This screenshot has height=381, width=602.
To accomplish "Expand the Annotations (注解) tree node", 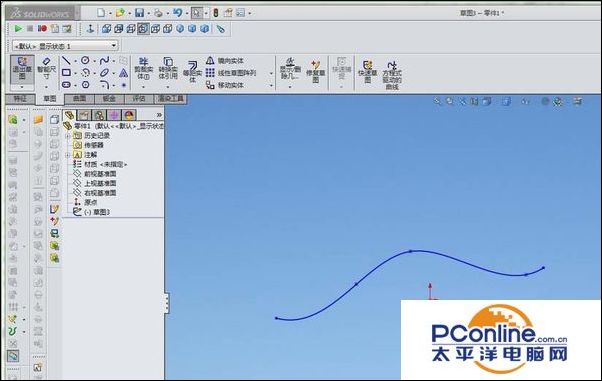I will click(x=68, y=155).
